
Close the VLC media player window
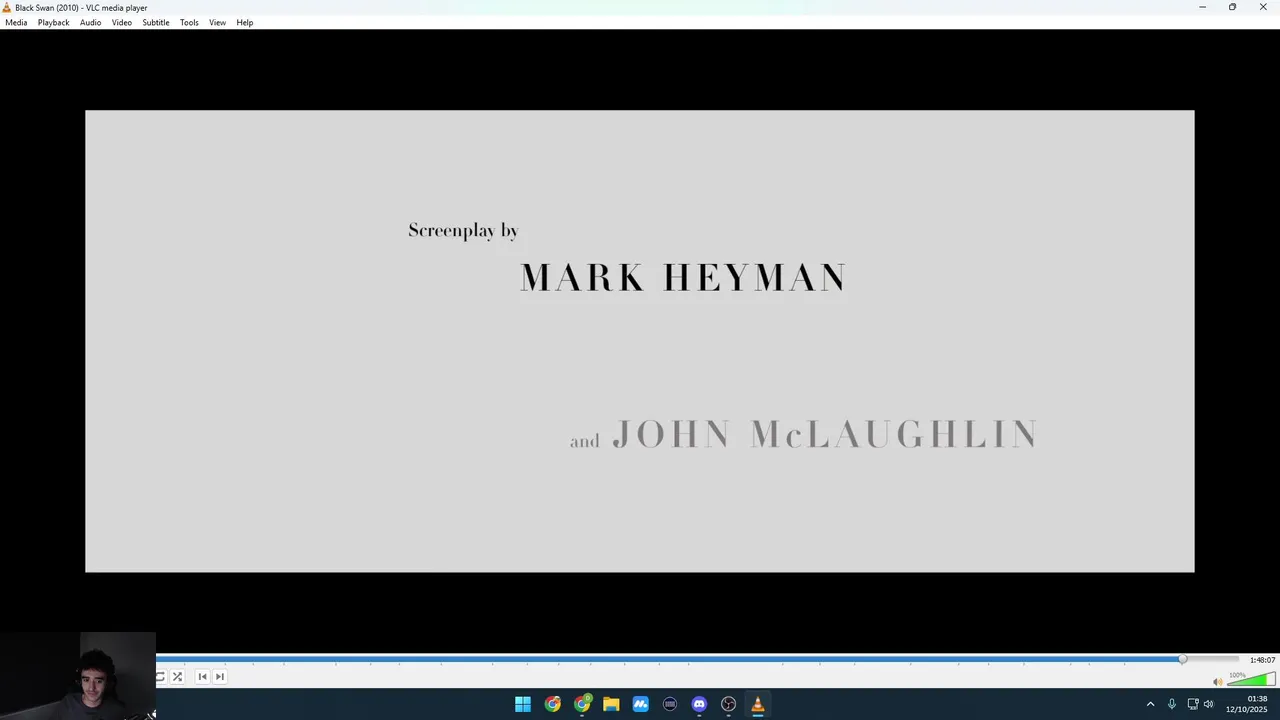pyautogui.click(x=1263, y=7)
